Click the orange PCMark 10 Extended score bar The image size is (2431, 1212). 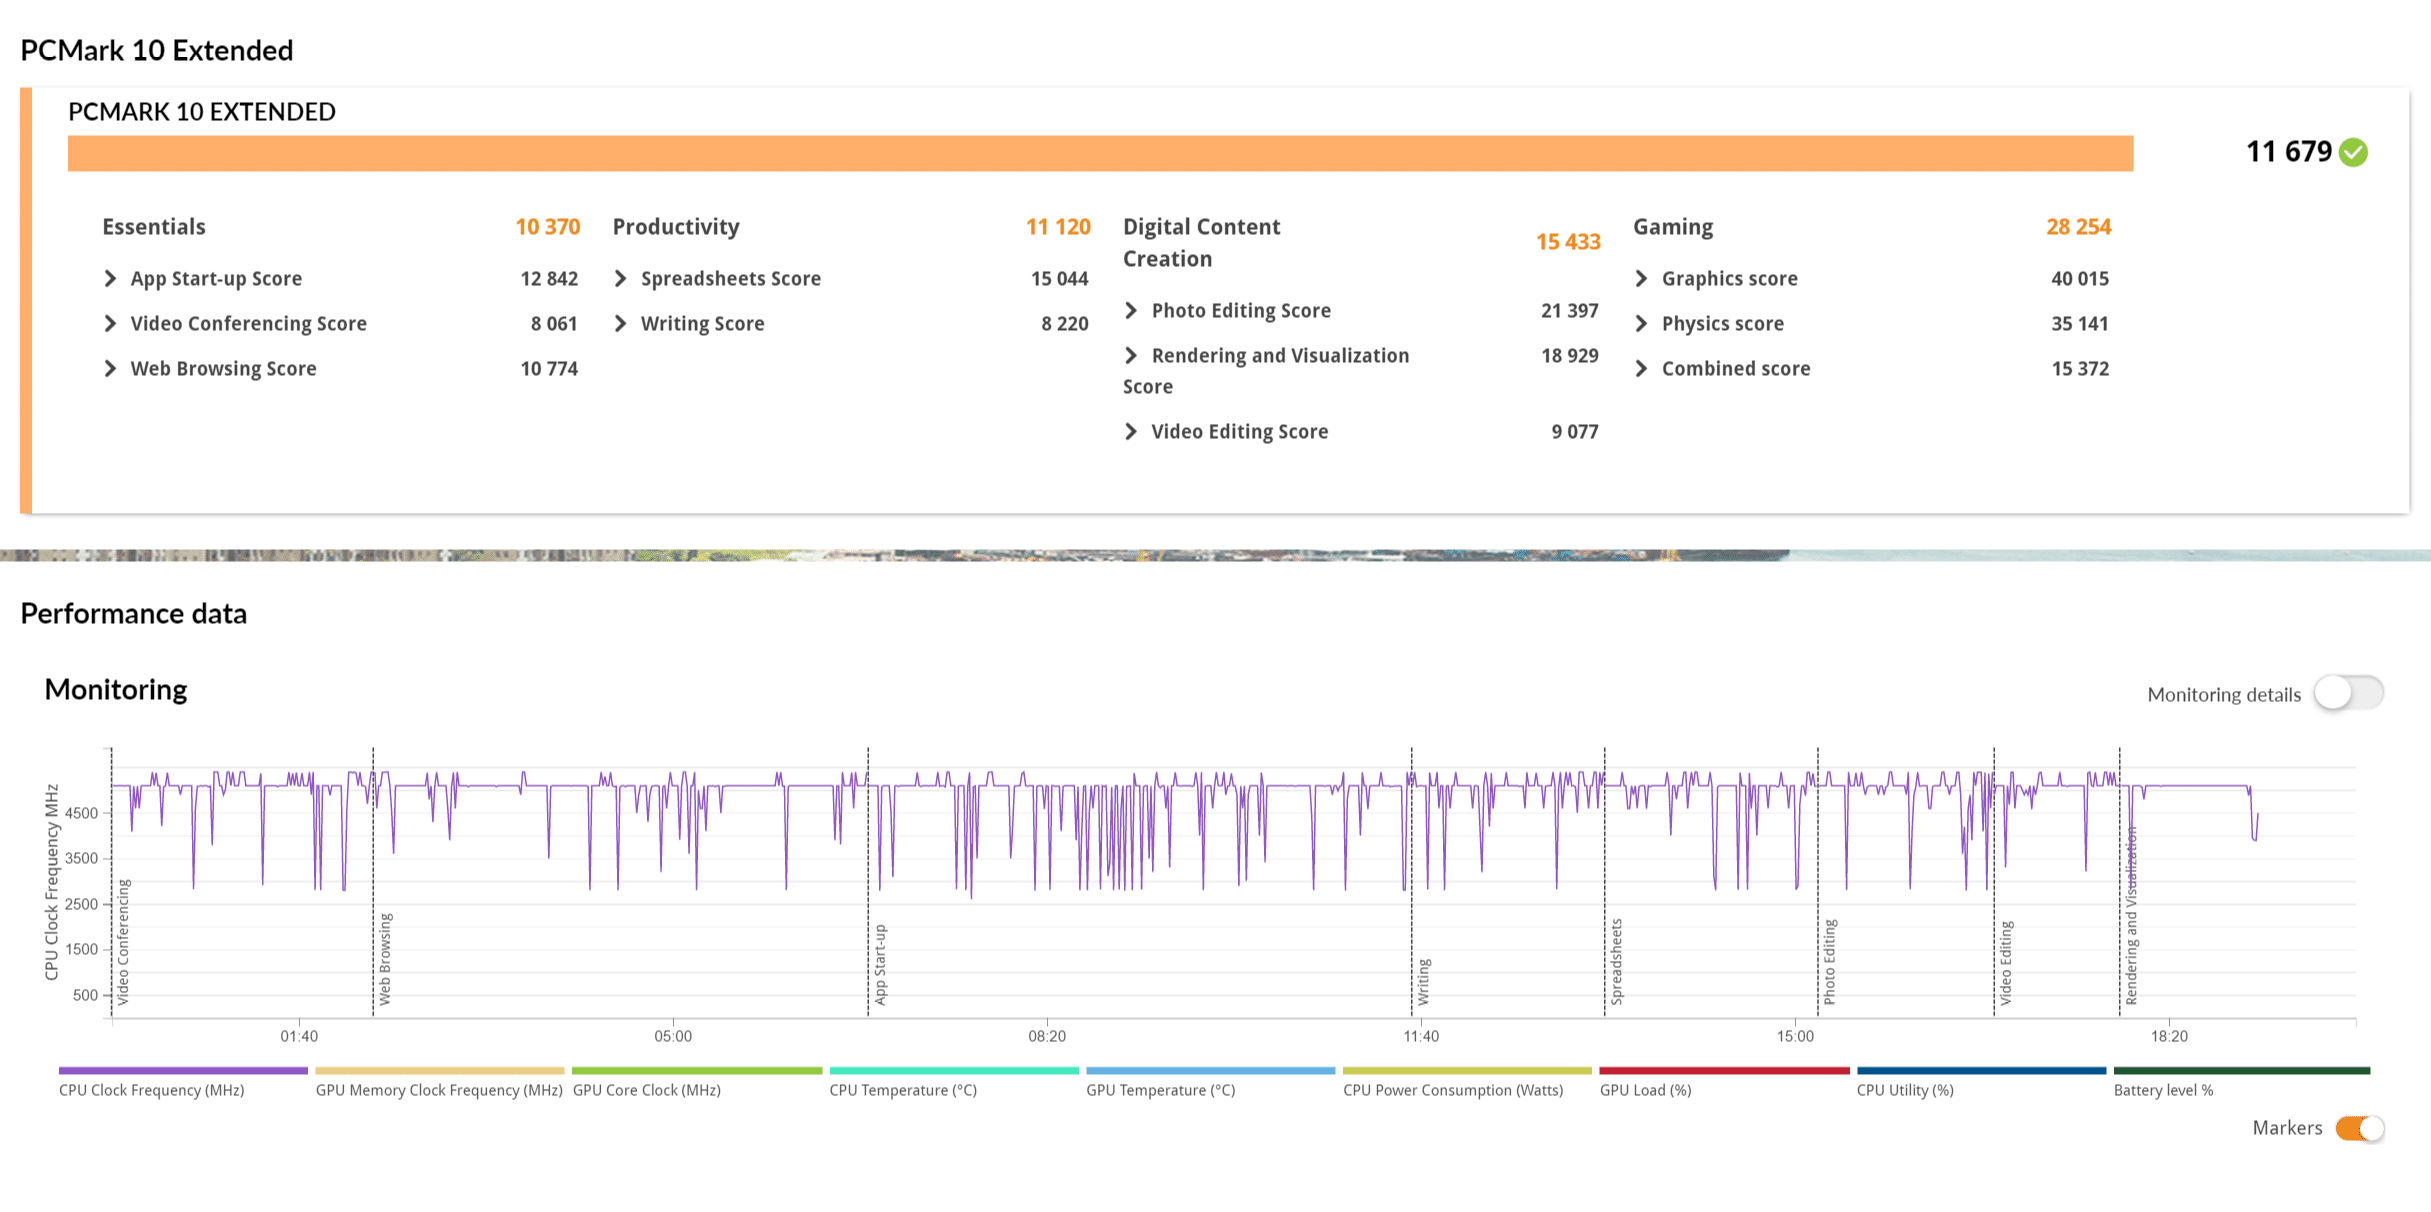1100,153
